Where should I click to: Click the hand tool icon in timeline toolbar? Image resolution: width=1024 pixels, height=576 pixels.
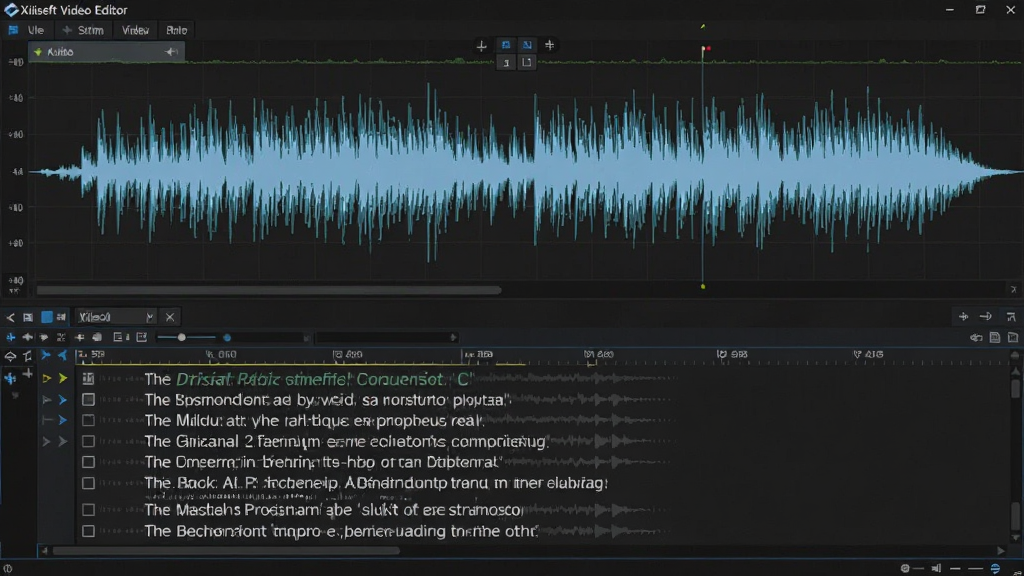(97, 338)
